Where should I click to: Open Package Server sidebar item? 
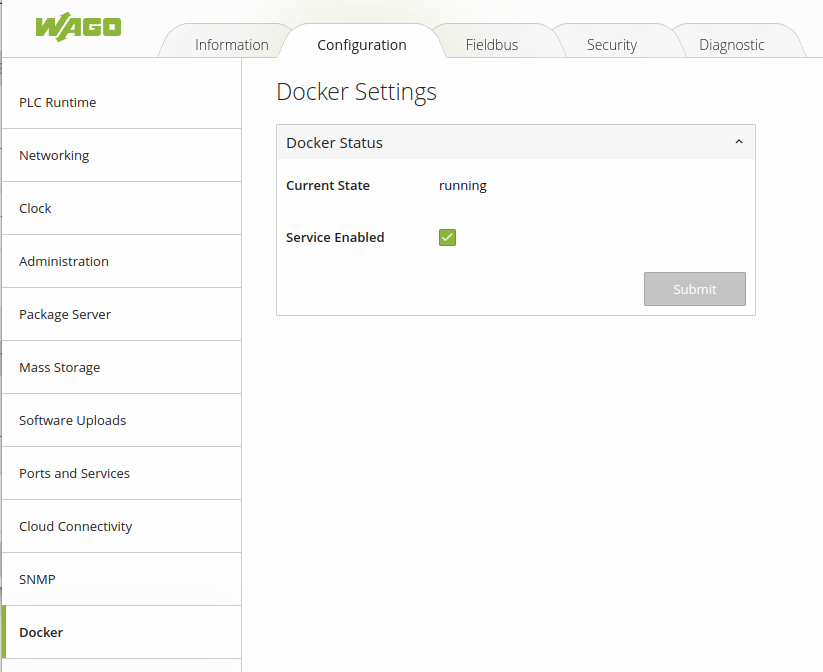65,315
